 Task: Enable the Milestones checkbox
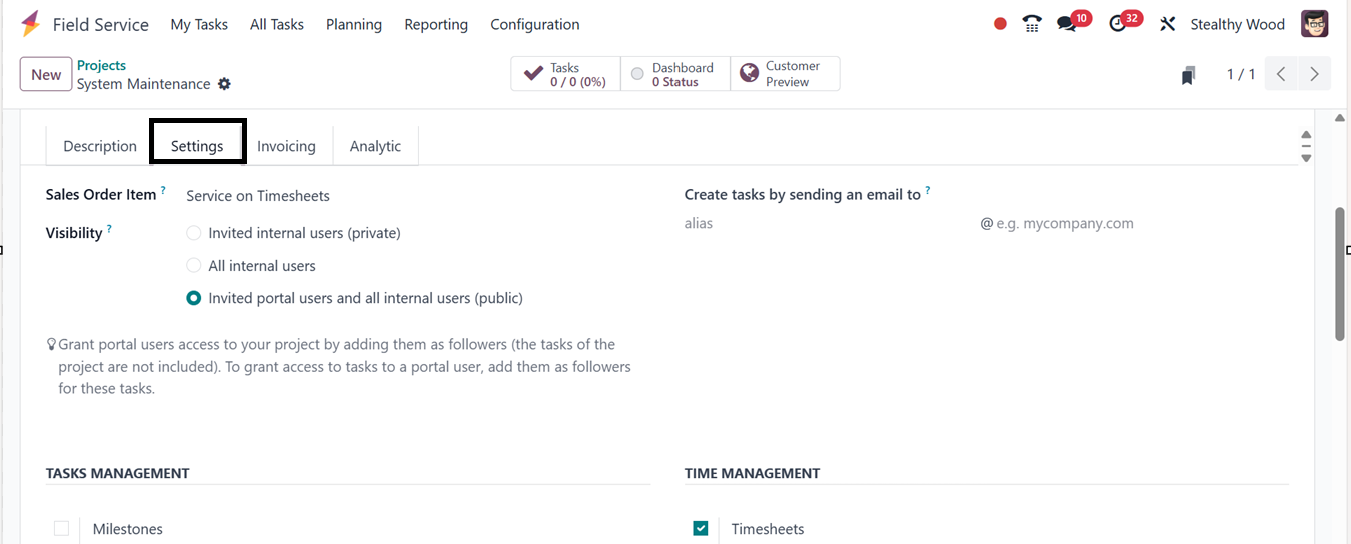point(62,529)
